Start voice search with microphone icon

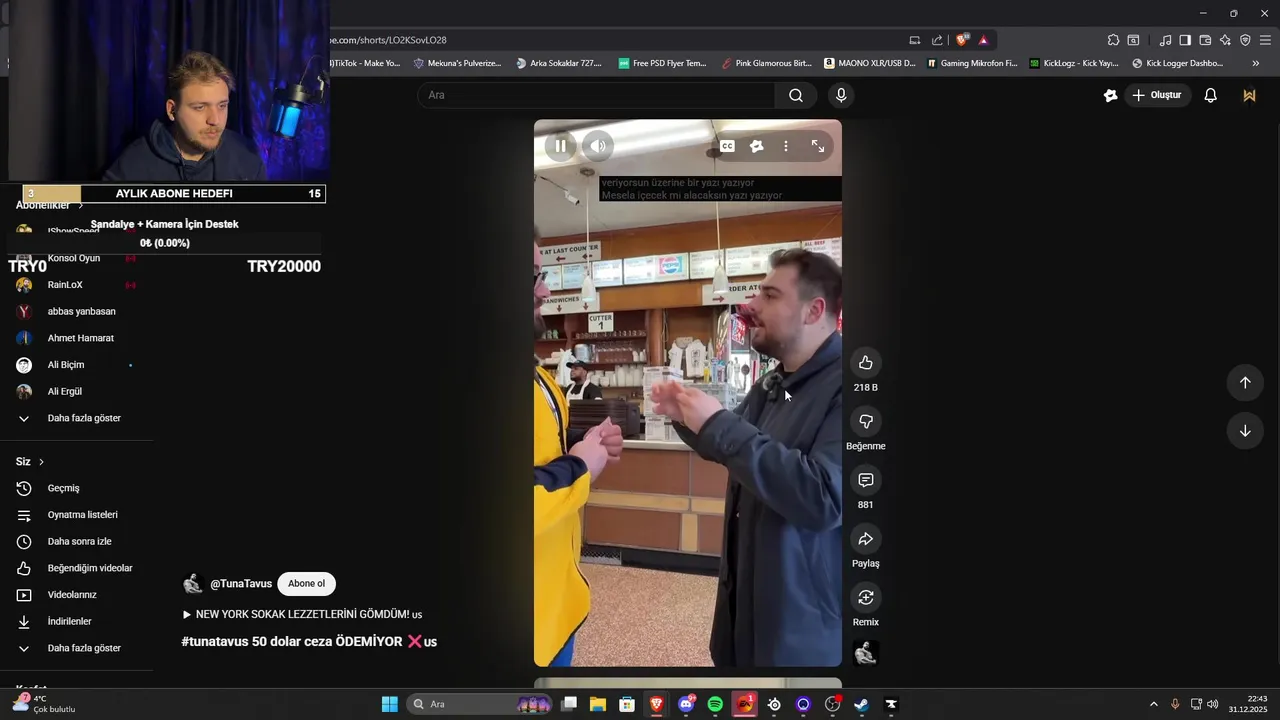click(x=841, y=95)
